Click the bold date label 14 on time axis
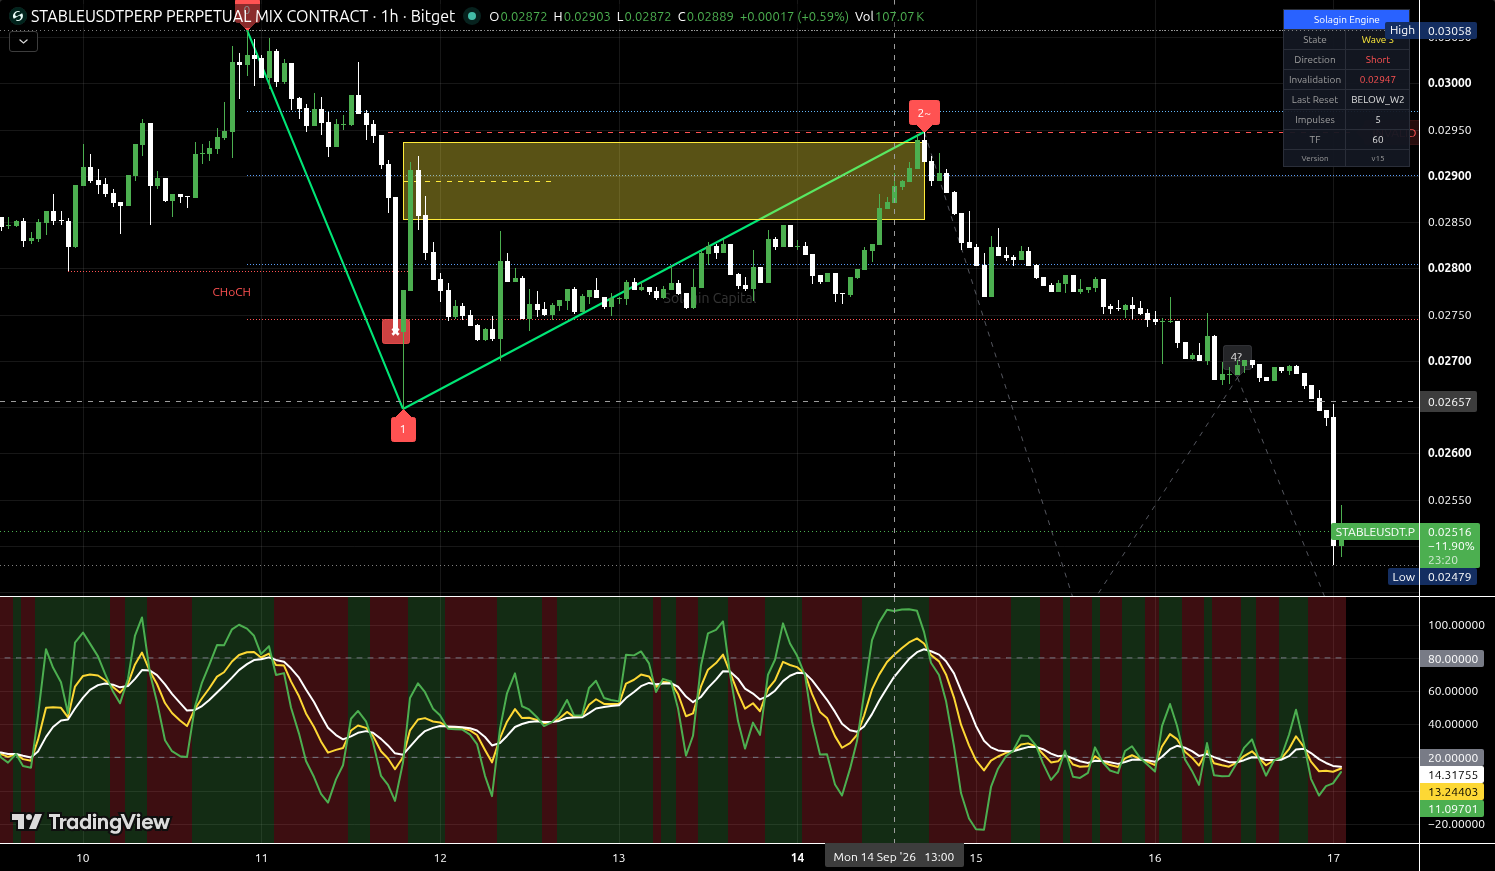1495x871 pixels. 797,858
